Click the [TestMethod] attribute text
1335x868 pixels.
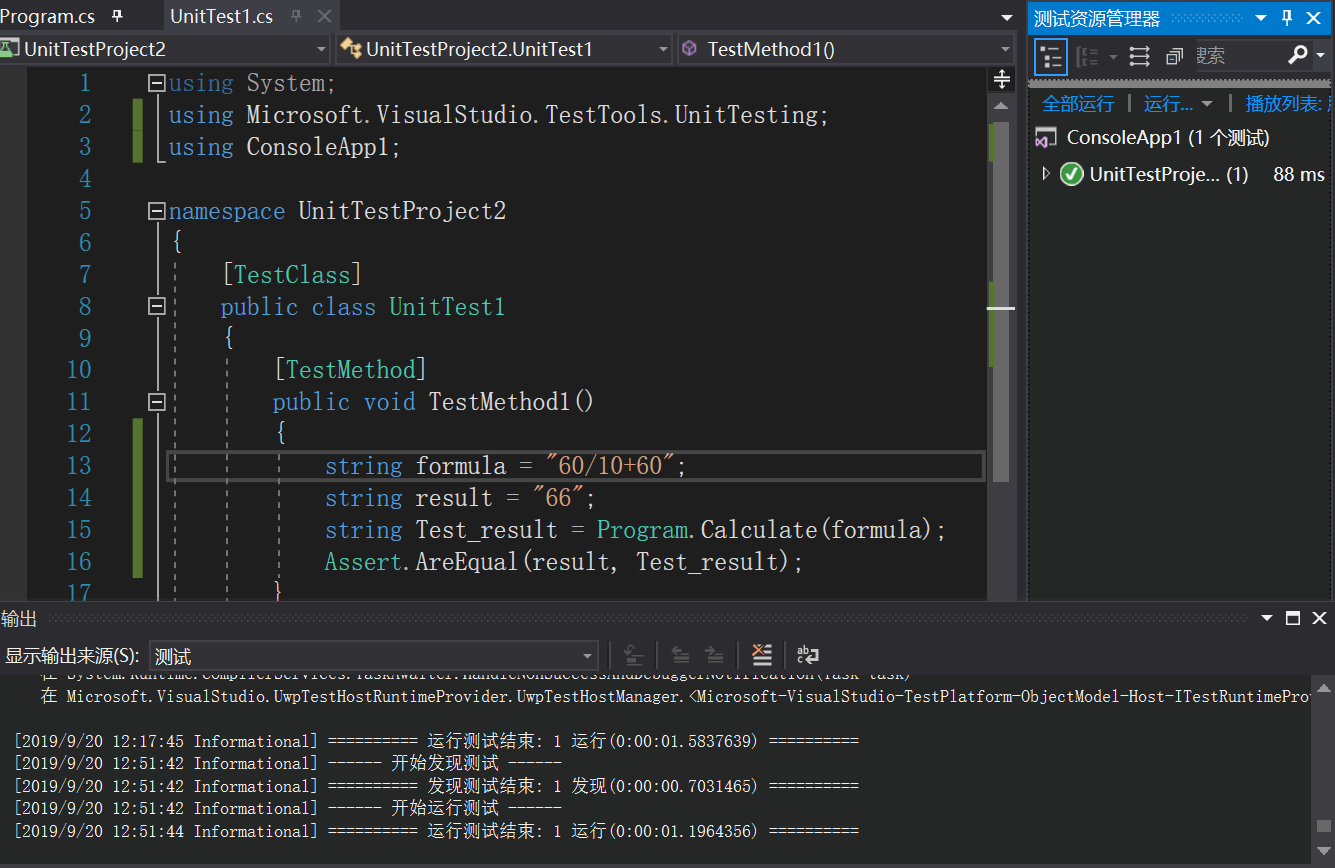point(350,370)
